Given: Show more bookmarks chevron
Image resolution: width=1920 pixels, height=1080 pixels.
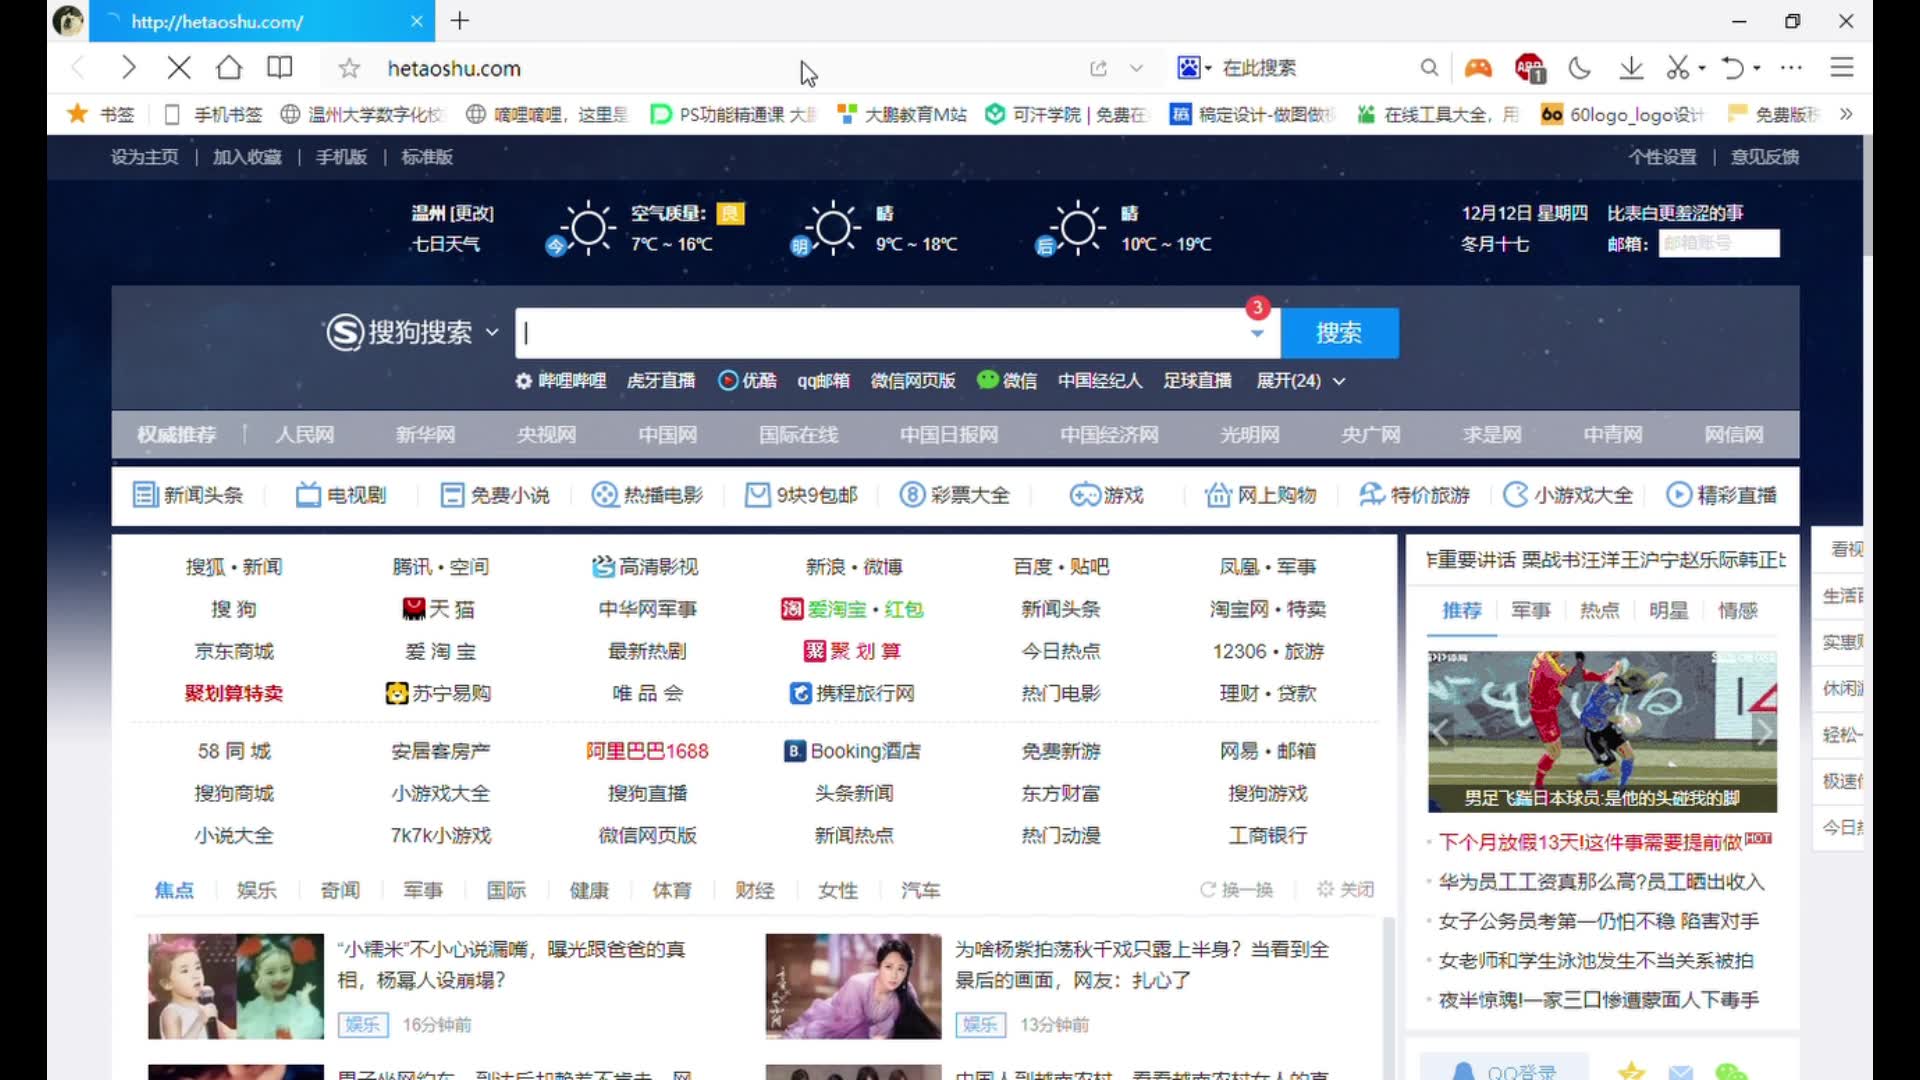Looking at the screenshot, I should (1846, 114).
